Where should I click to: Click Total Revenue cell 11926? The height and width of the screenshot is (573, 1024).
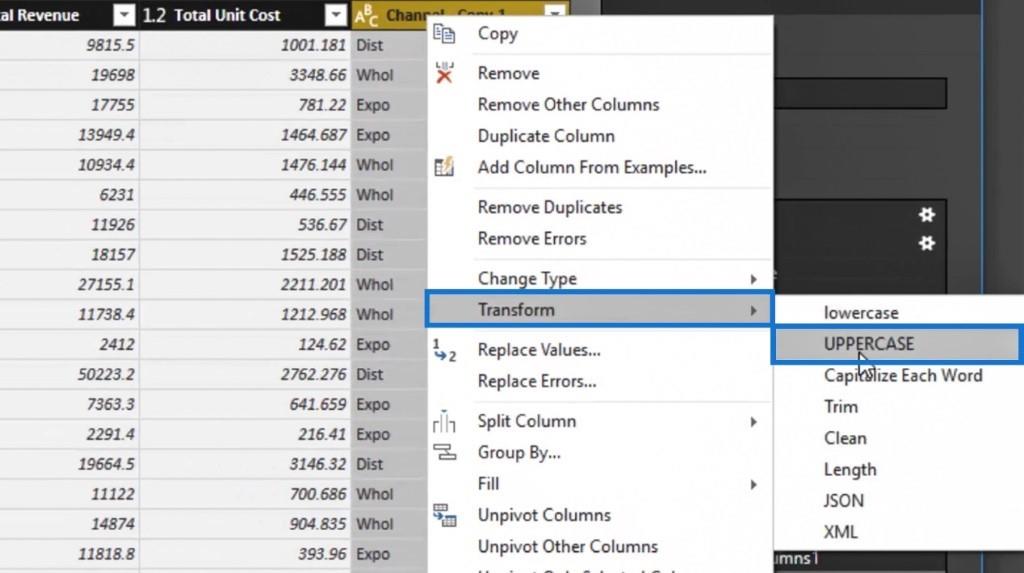coord(69,224)
